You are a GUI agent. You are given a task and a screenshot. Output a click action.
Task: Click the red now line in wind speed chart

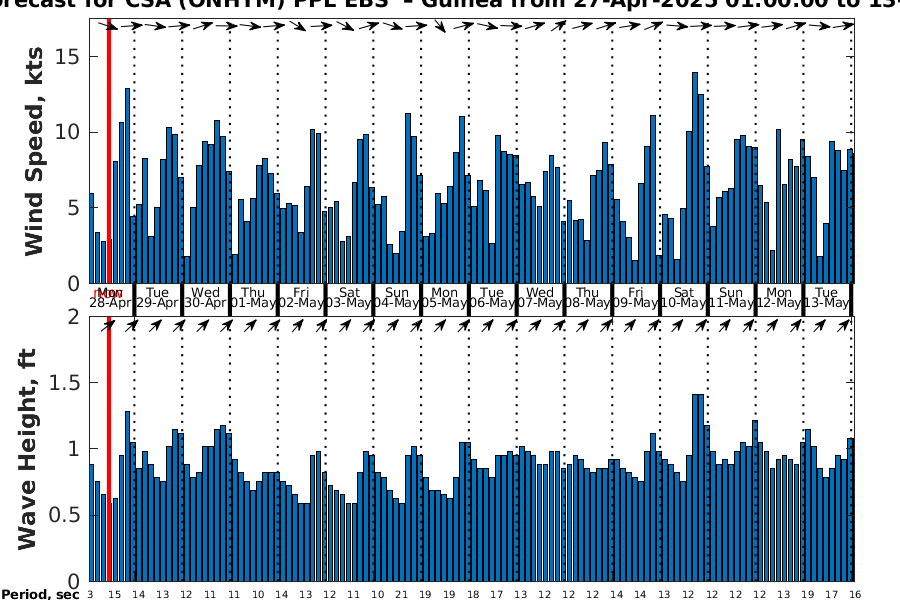(108, 150)
